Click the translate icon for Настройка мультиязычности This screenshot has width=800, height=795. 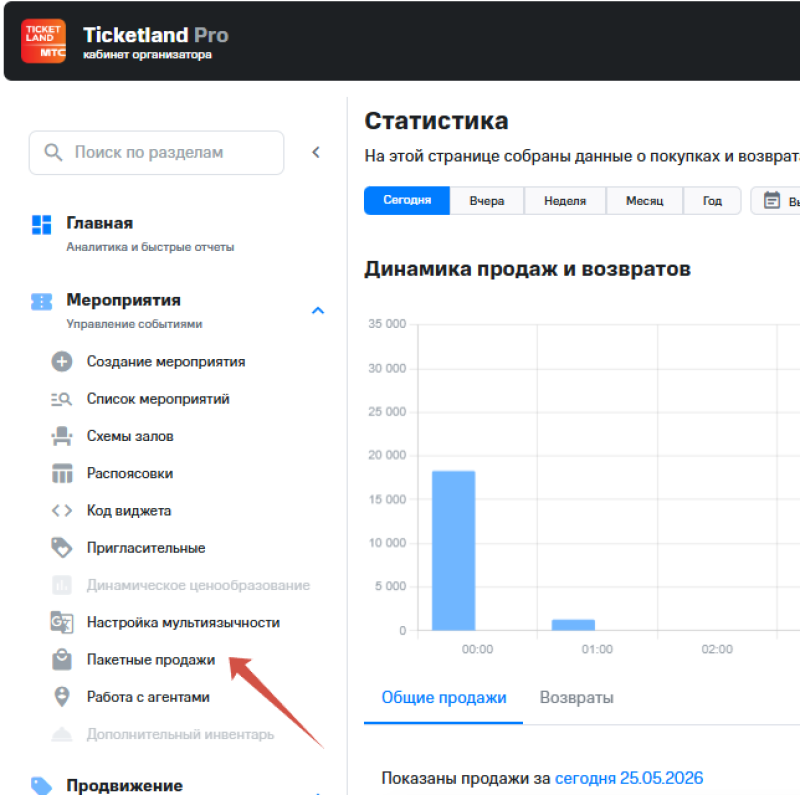62,623
